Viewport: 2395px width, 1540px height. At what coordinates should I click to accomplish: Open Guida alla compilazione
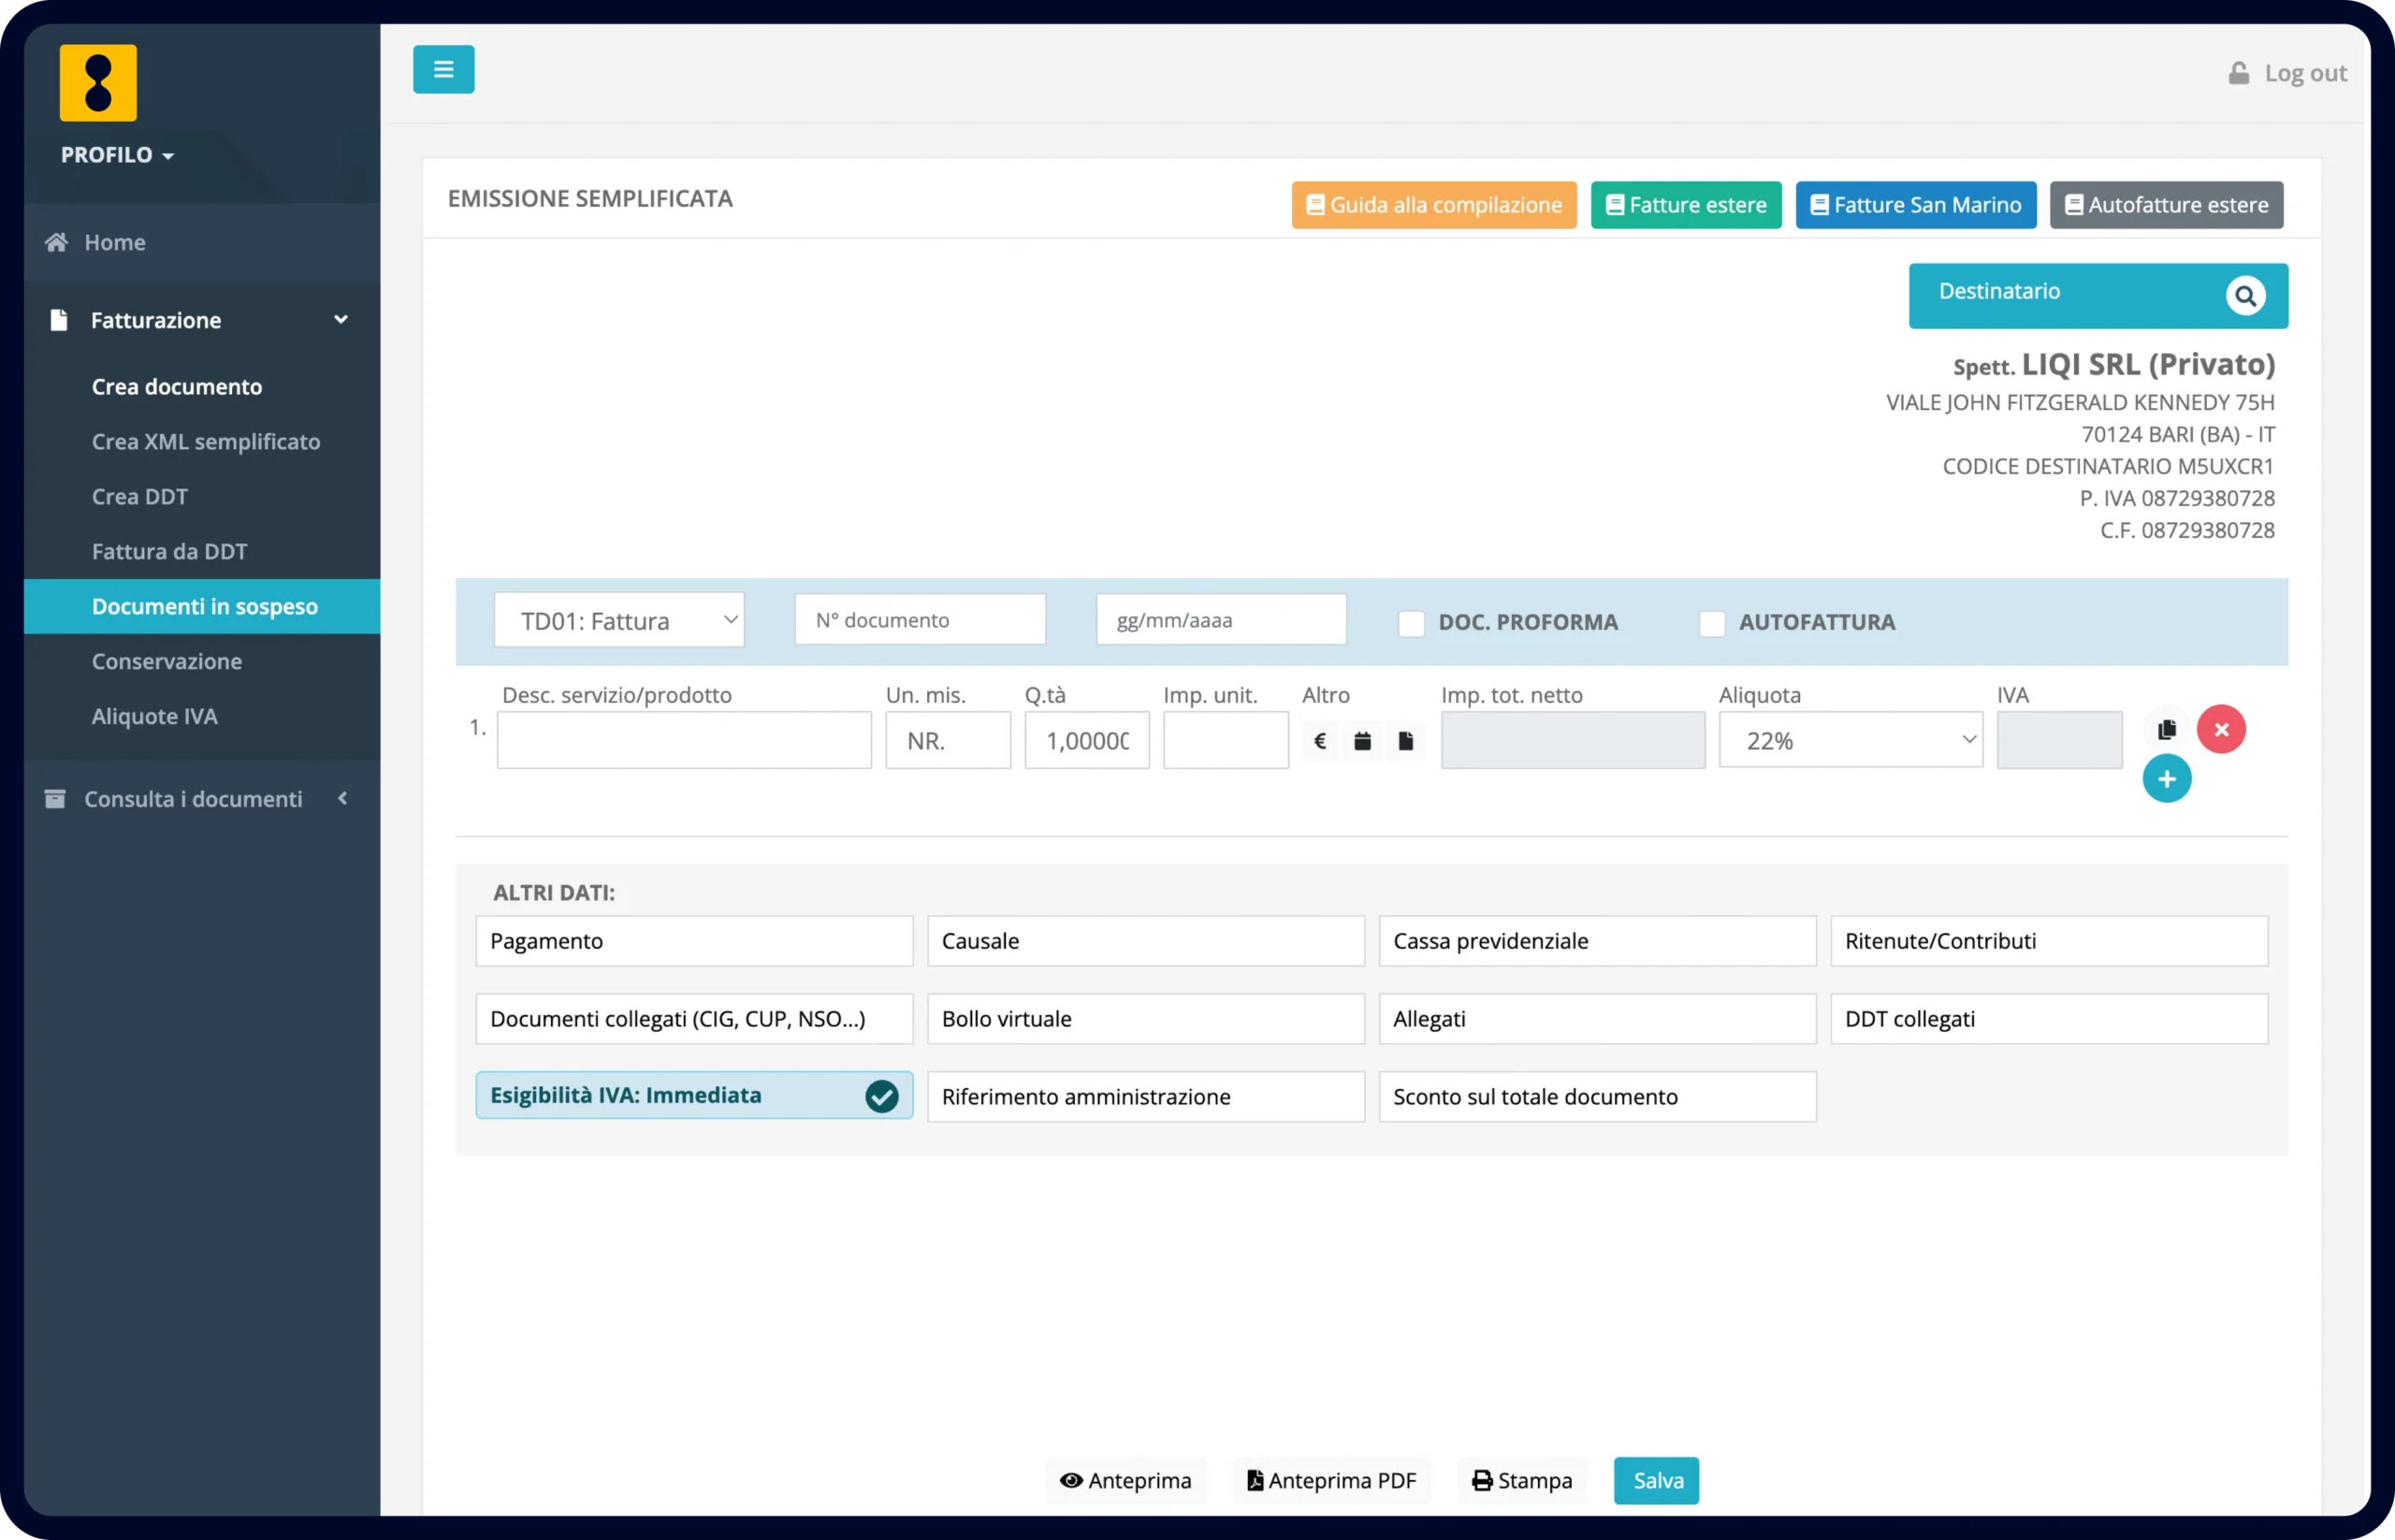coord(1433,205)
